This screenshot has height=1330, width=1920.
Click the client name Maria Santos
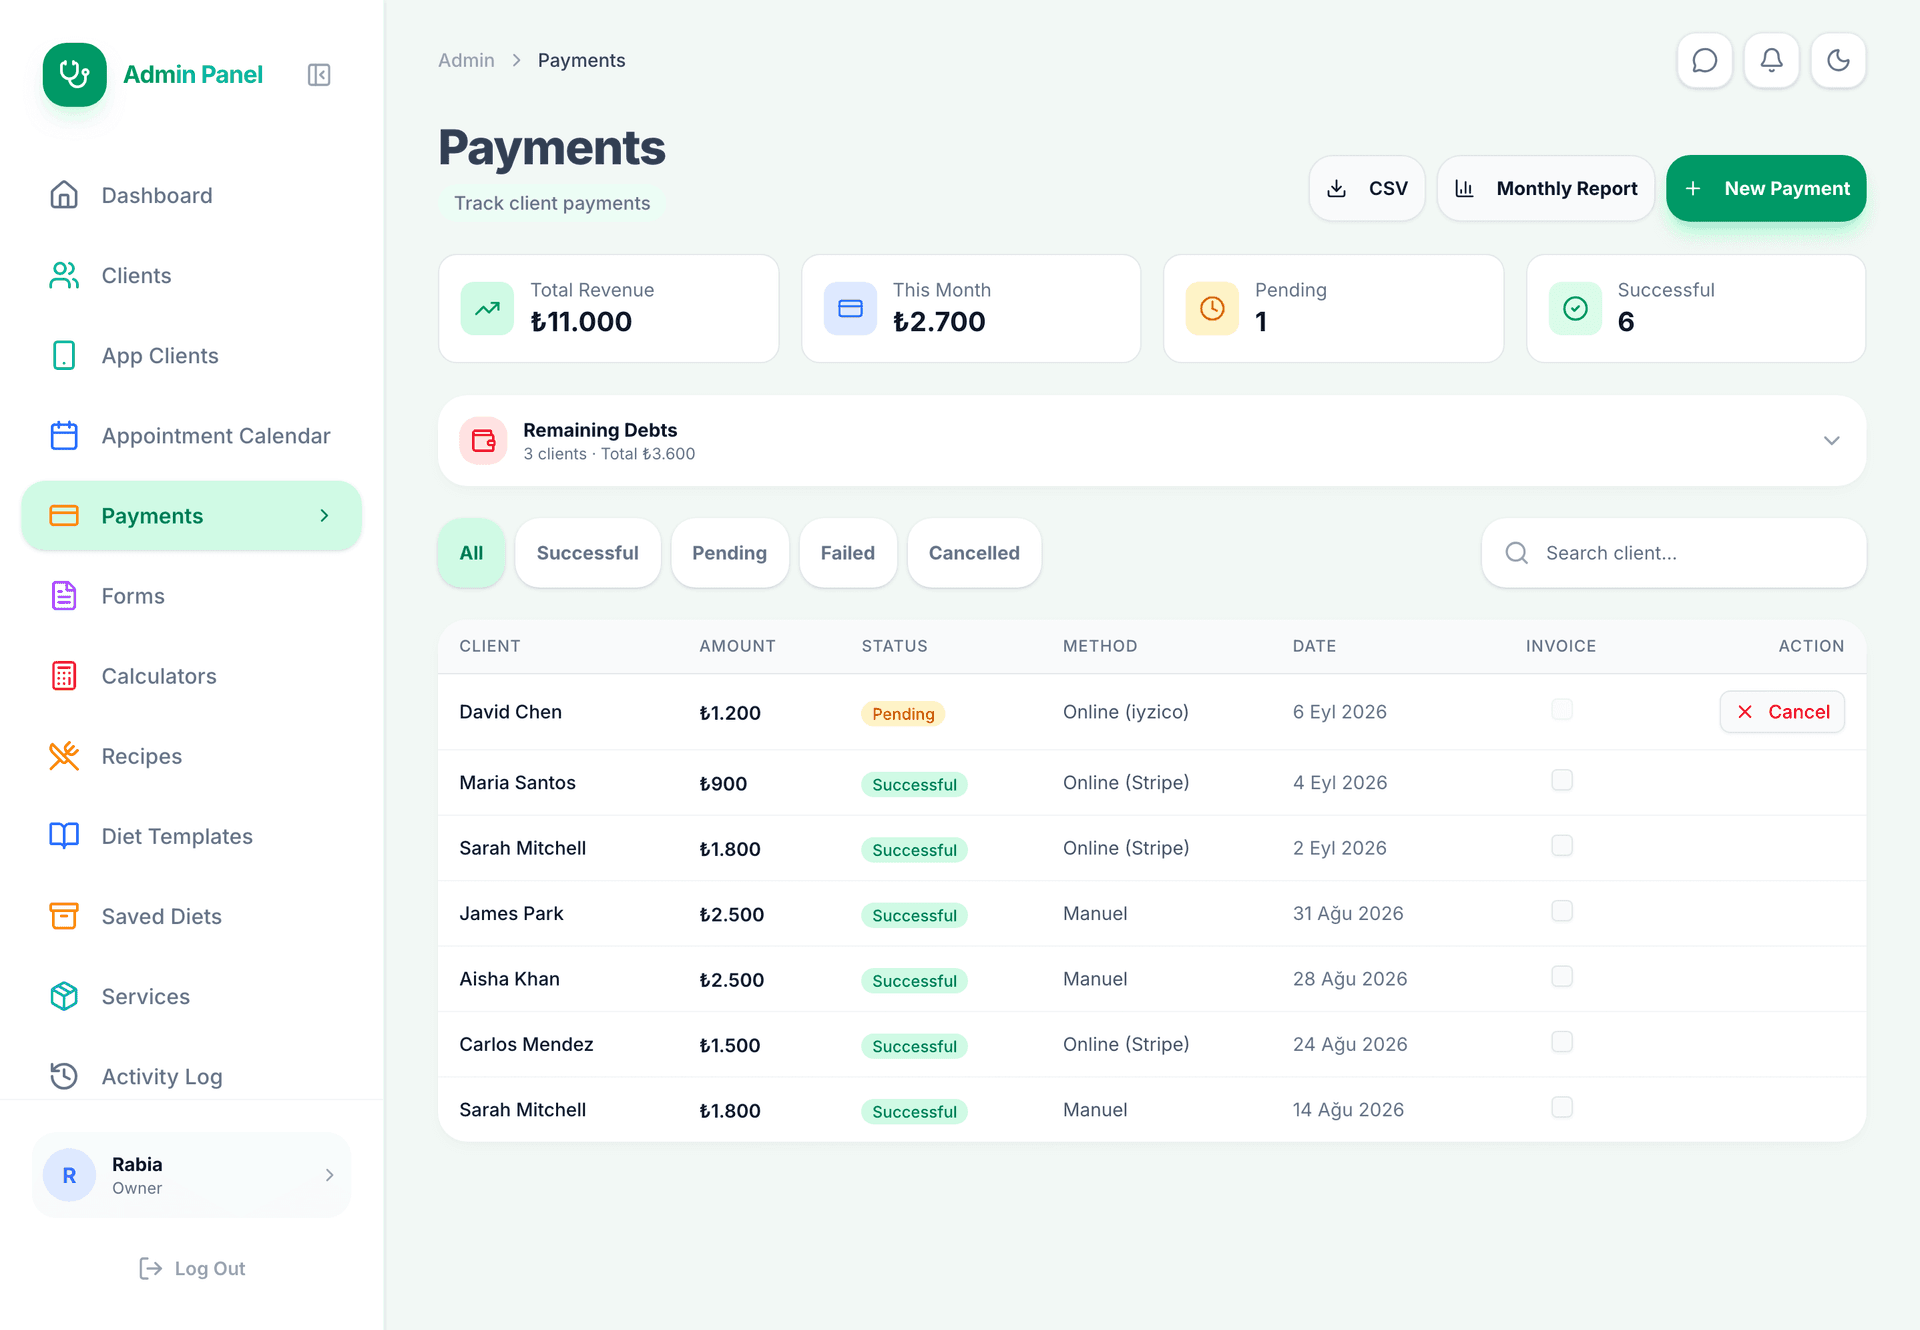coord(517,782)
